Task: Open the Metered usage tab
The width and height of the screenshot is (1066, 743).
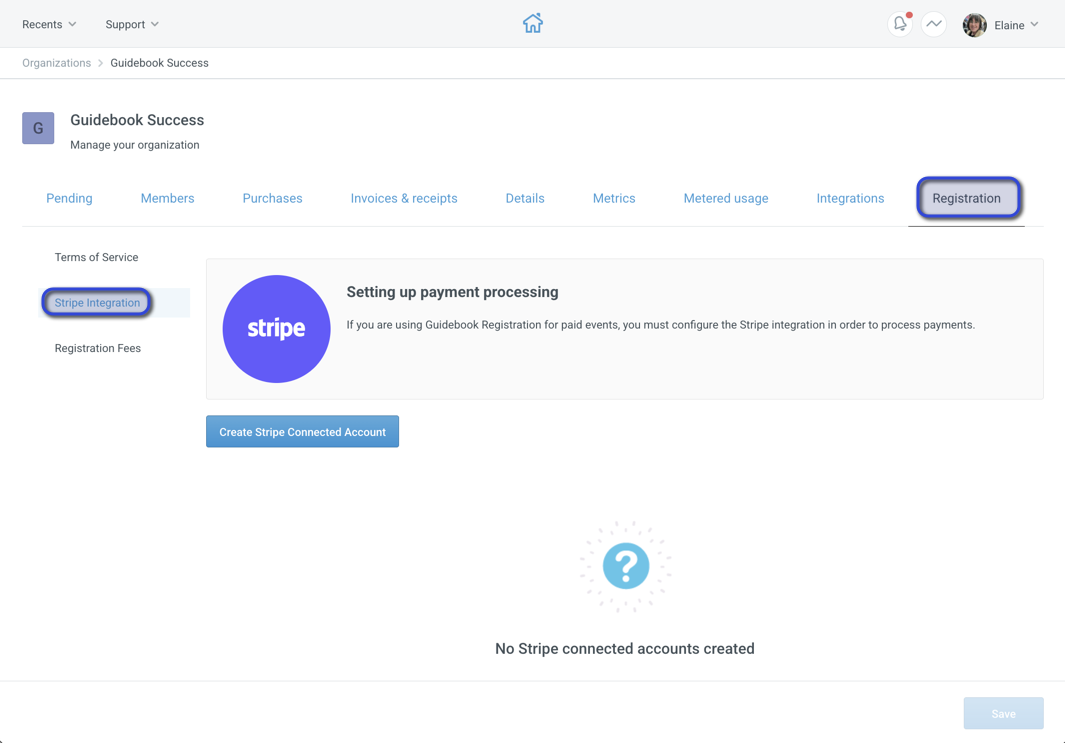Action: pos(726,198)
